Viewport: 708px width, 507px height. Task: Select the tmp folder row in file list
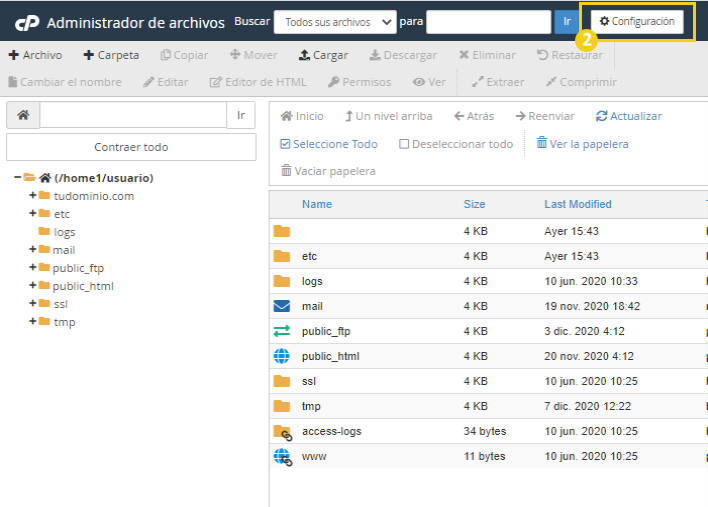489,406
